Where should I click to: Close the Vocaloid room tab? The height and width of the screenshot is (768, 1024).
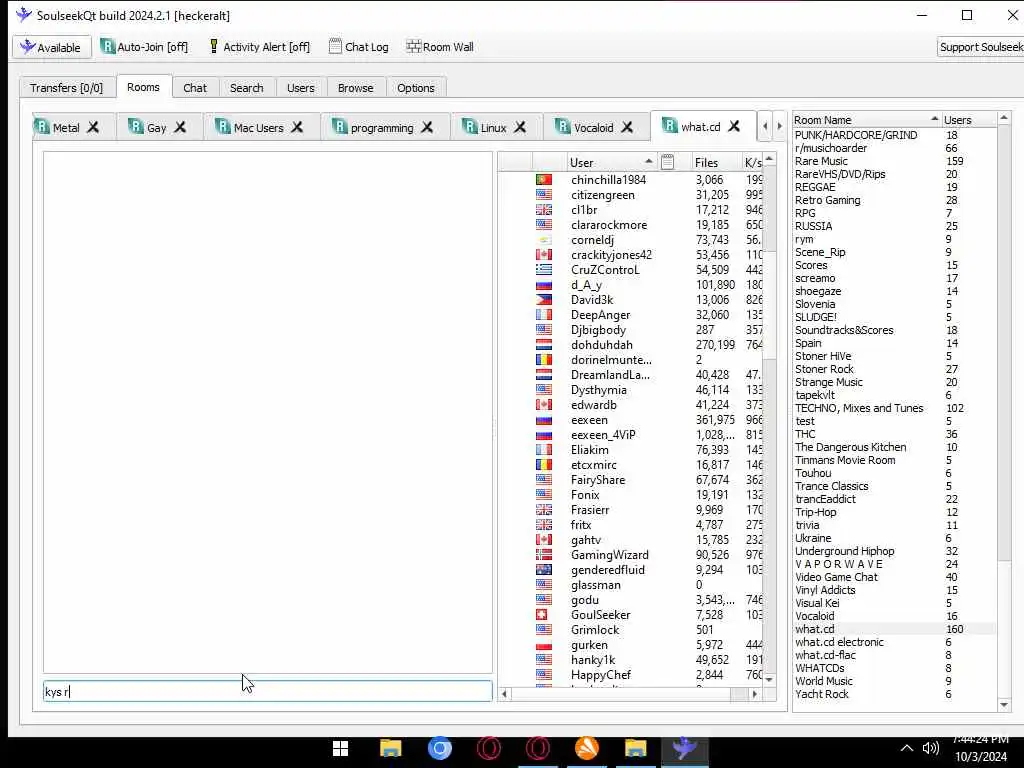click(627, 127)
